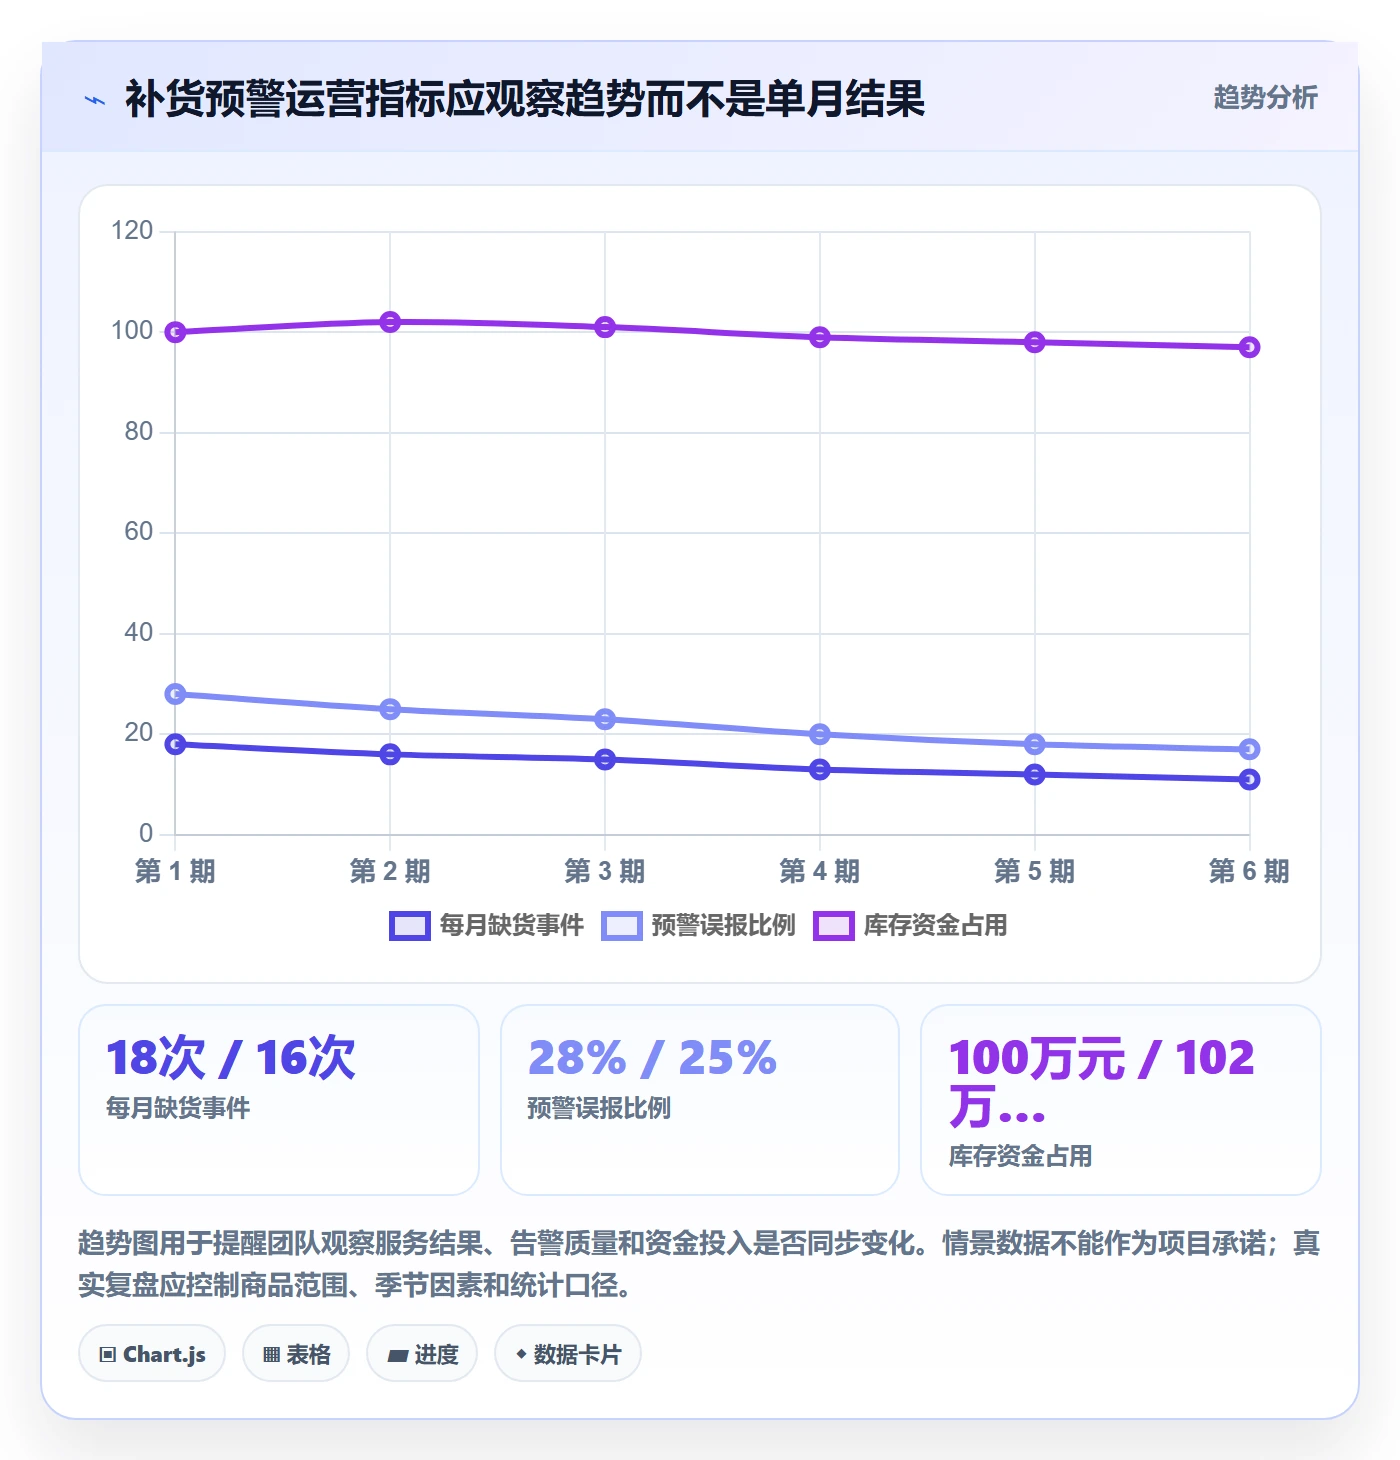This screenshot has height=1460, width=1400.
Task: Click the 趋势分析 badge
Action: pyautogui.click(x=1265, y=97)
